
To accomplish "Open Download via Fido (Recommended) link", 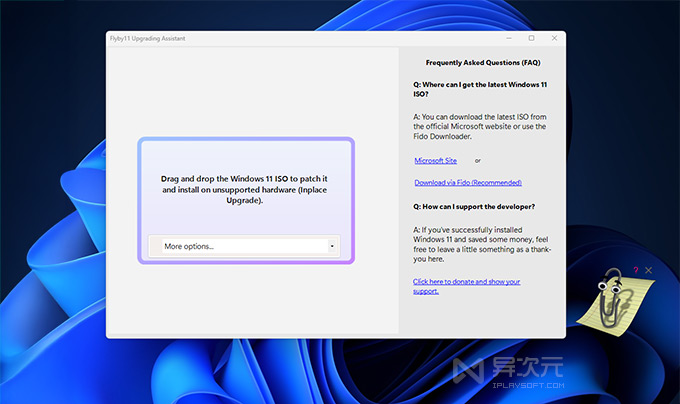I will pos(468,182).
